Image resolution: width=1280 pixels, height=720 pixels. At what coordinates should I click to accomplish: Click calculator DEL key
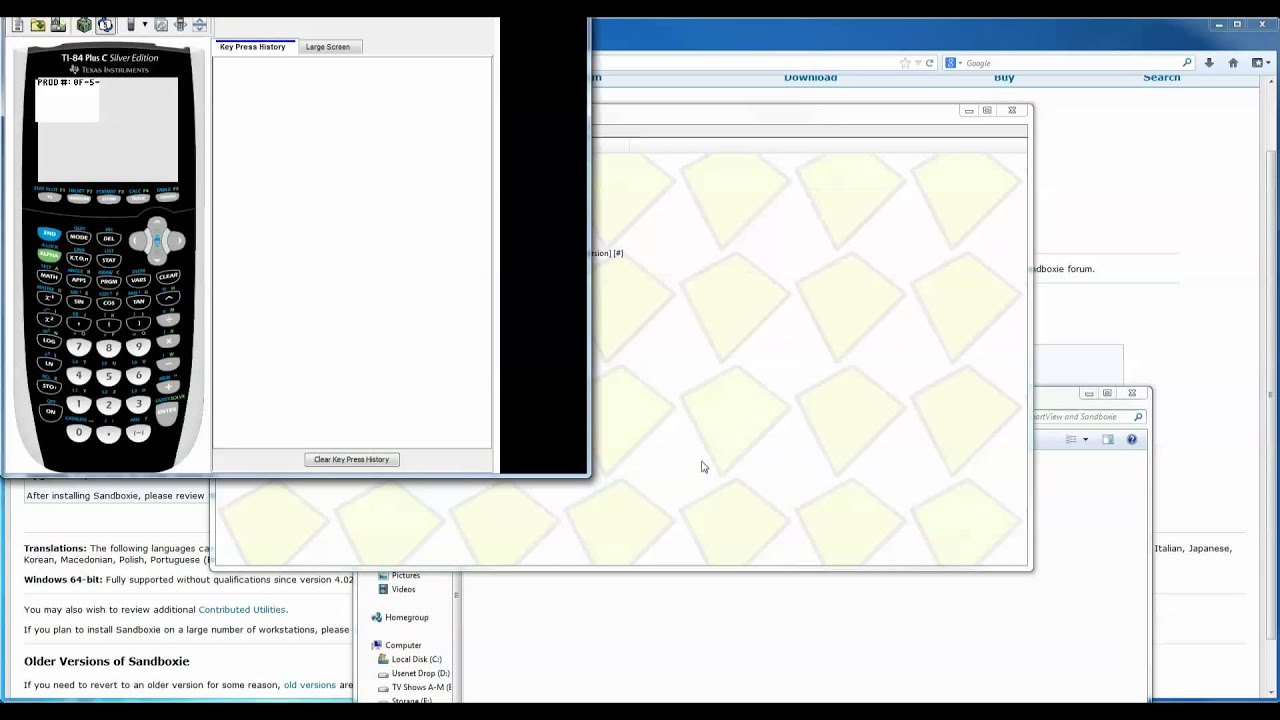109,238
